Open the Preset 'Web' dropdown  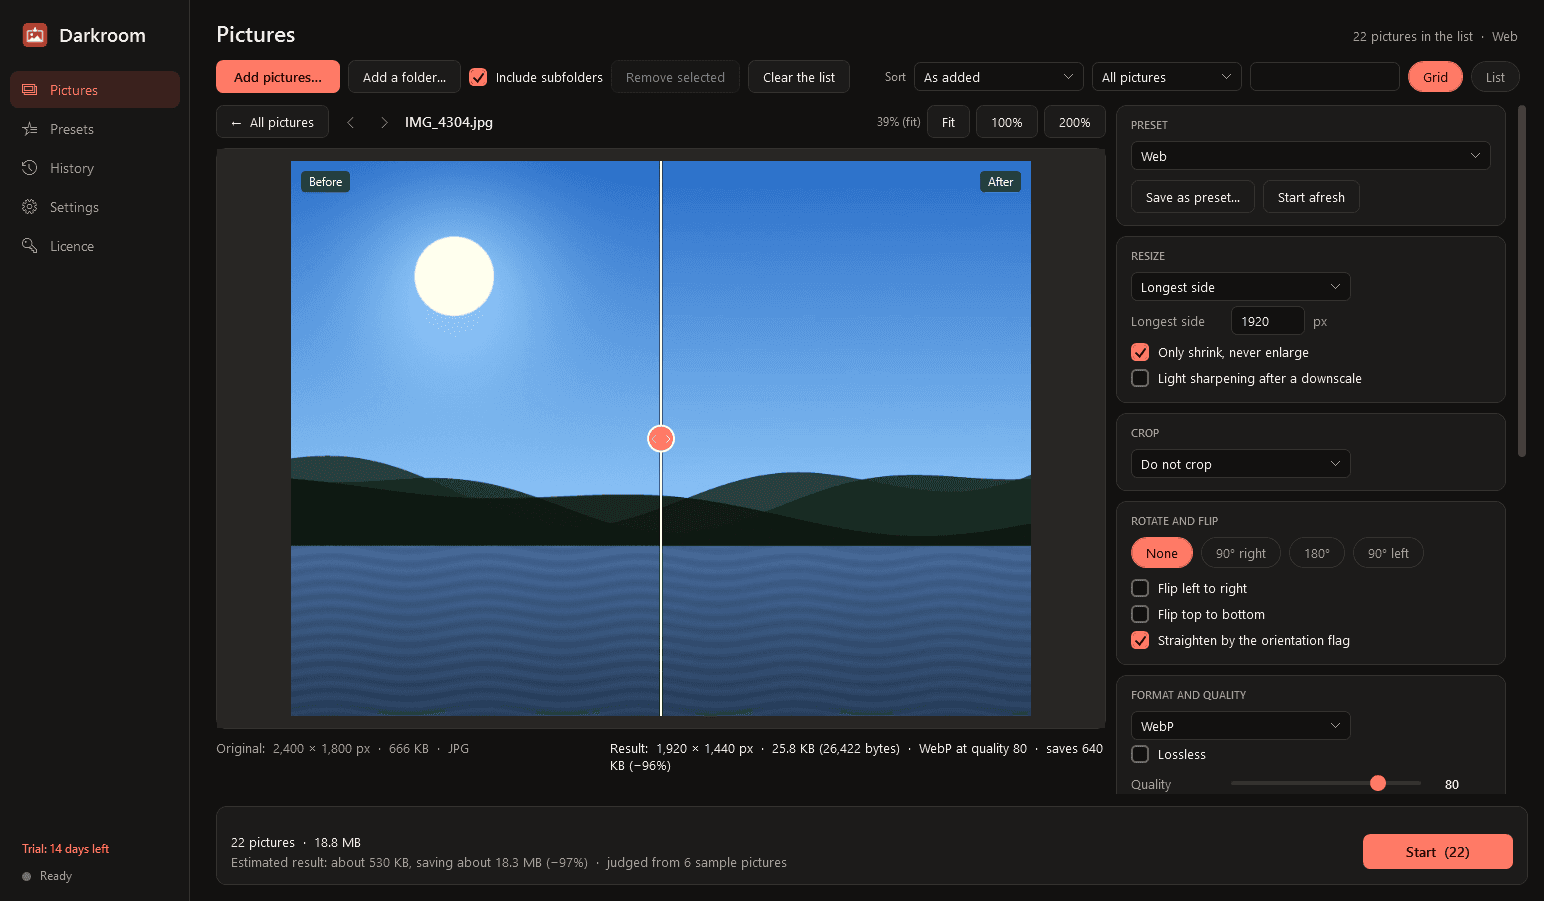pyautogui.click(x=1310, y=156)
